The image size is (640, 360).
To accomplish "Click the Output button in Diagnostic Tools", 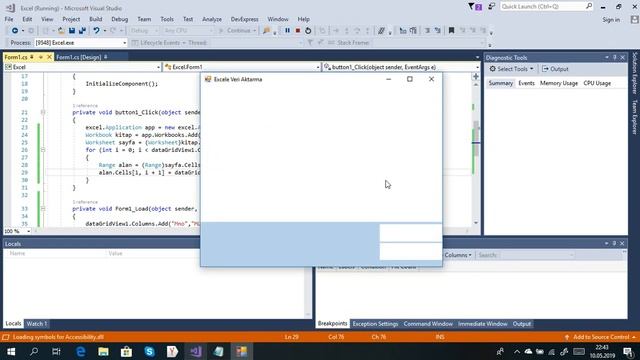I will [x=556, y=69].
